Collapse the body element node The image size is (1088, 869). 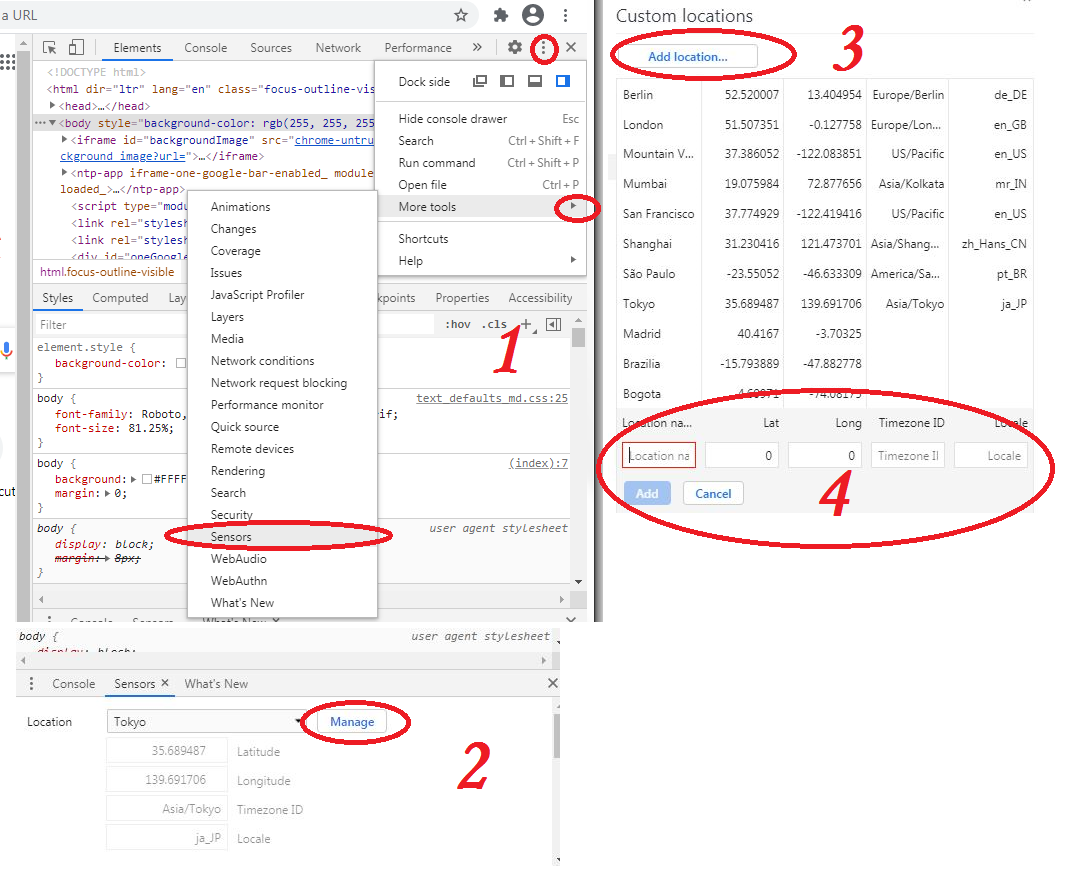pyautogui.click(x=52, y=123)
